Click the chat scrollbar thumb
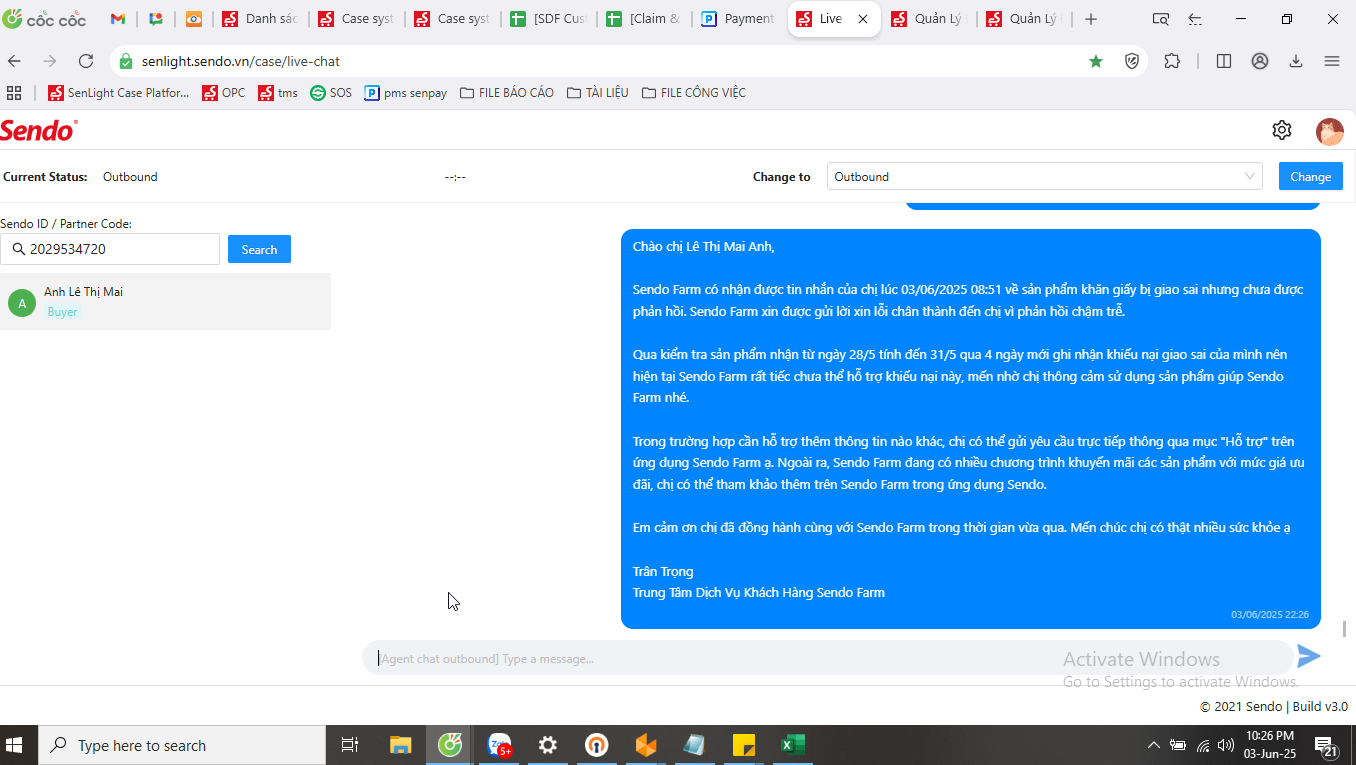Viewport: 1356px width, 765px height. pyautogui.click(x=1344, y=628)
